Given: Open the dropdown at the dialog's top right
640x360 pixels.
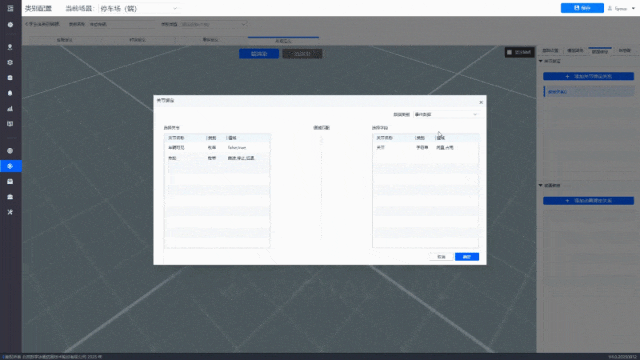Looking at the screenshot, I should [445, 115].
